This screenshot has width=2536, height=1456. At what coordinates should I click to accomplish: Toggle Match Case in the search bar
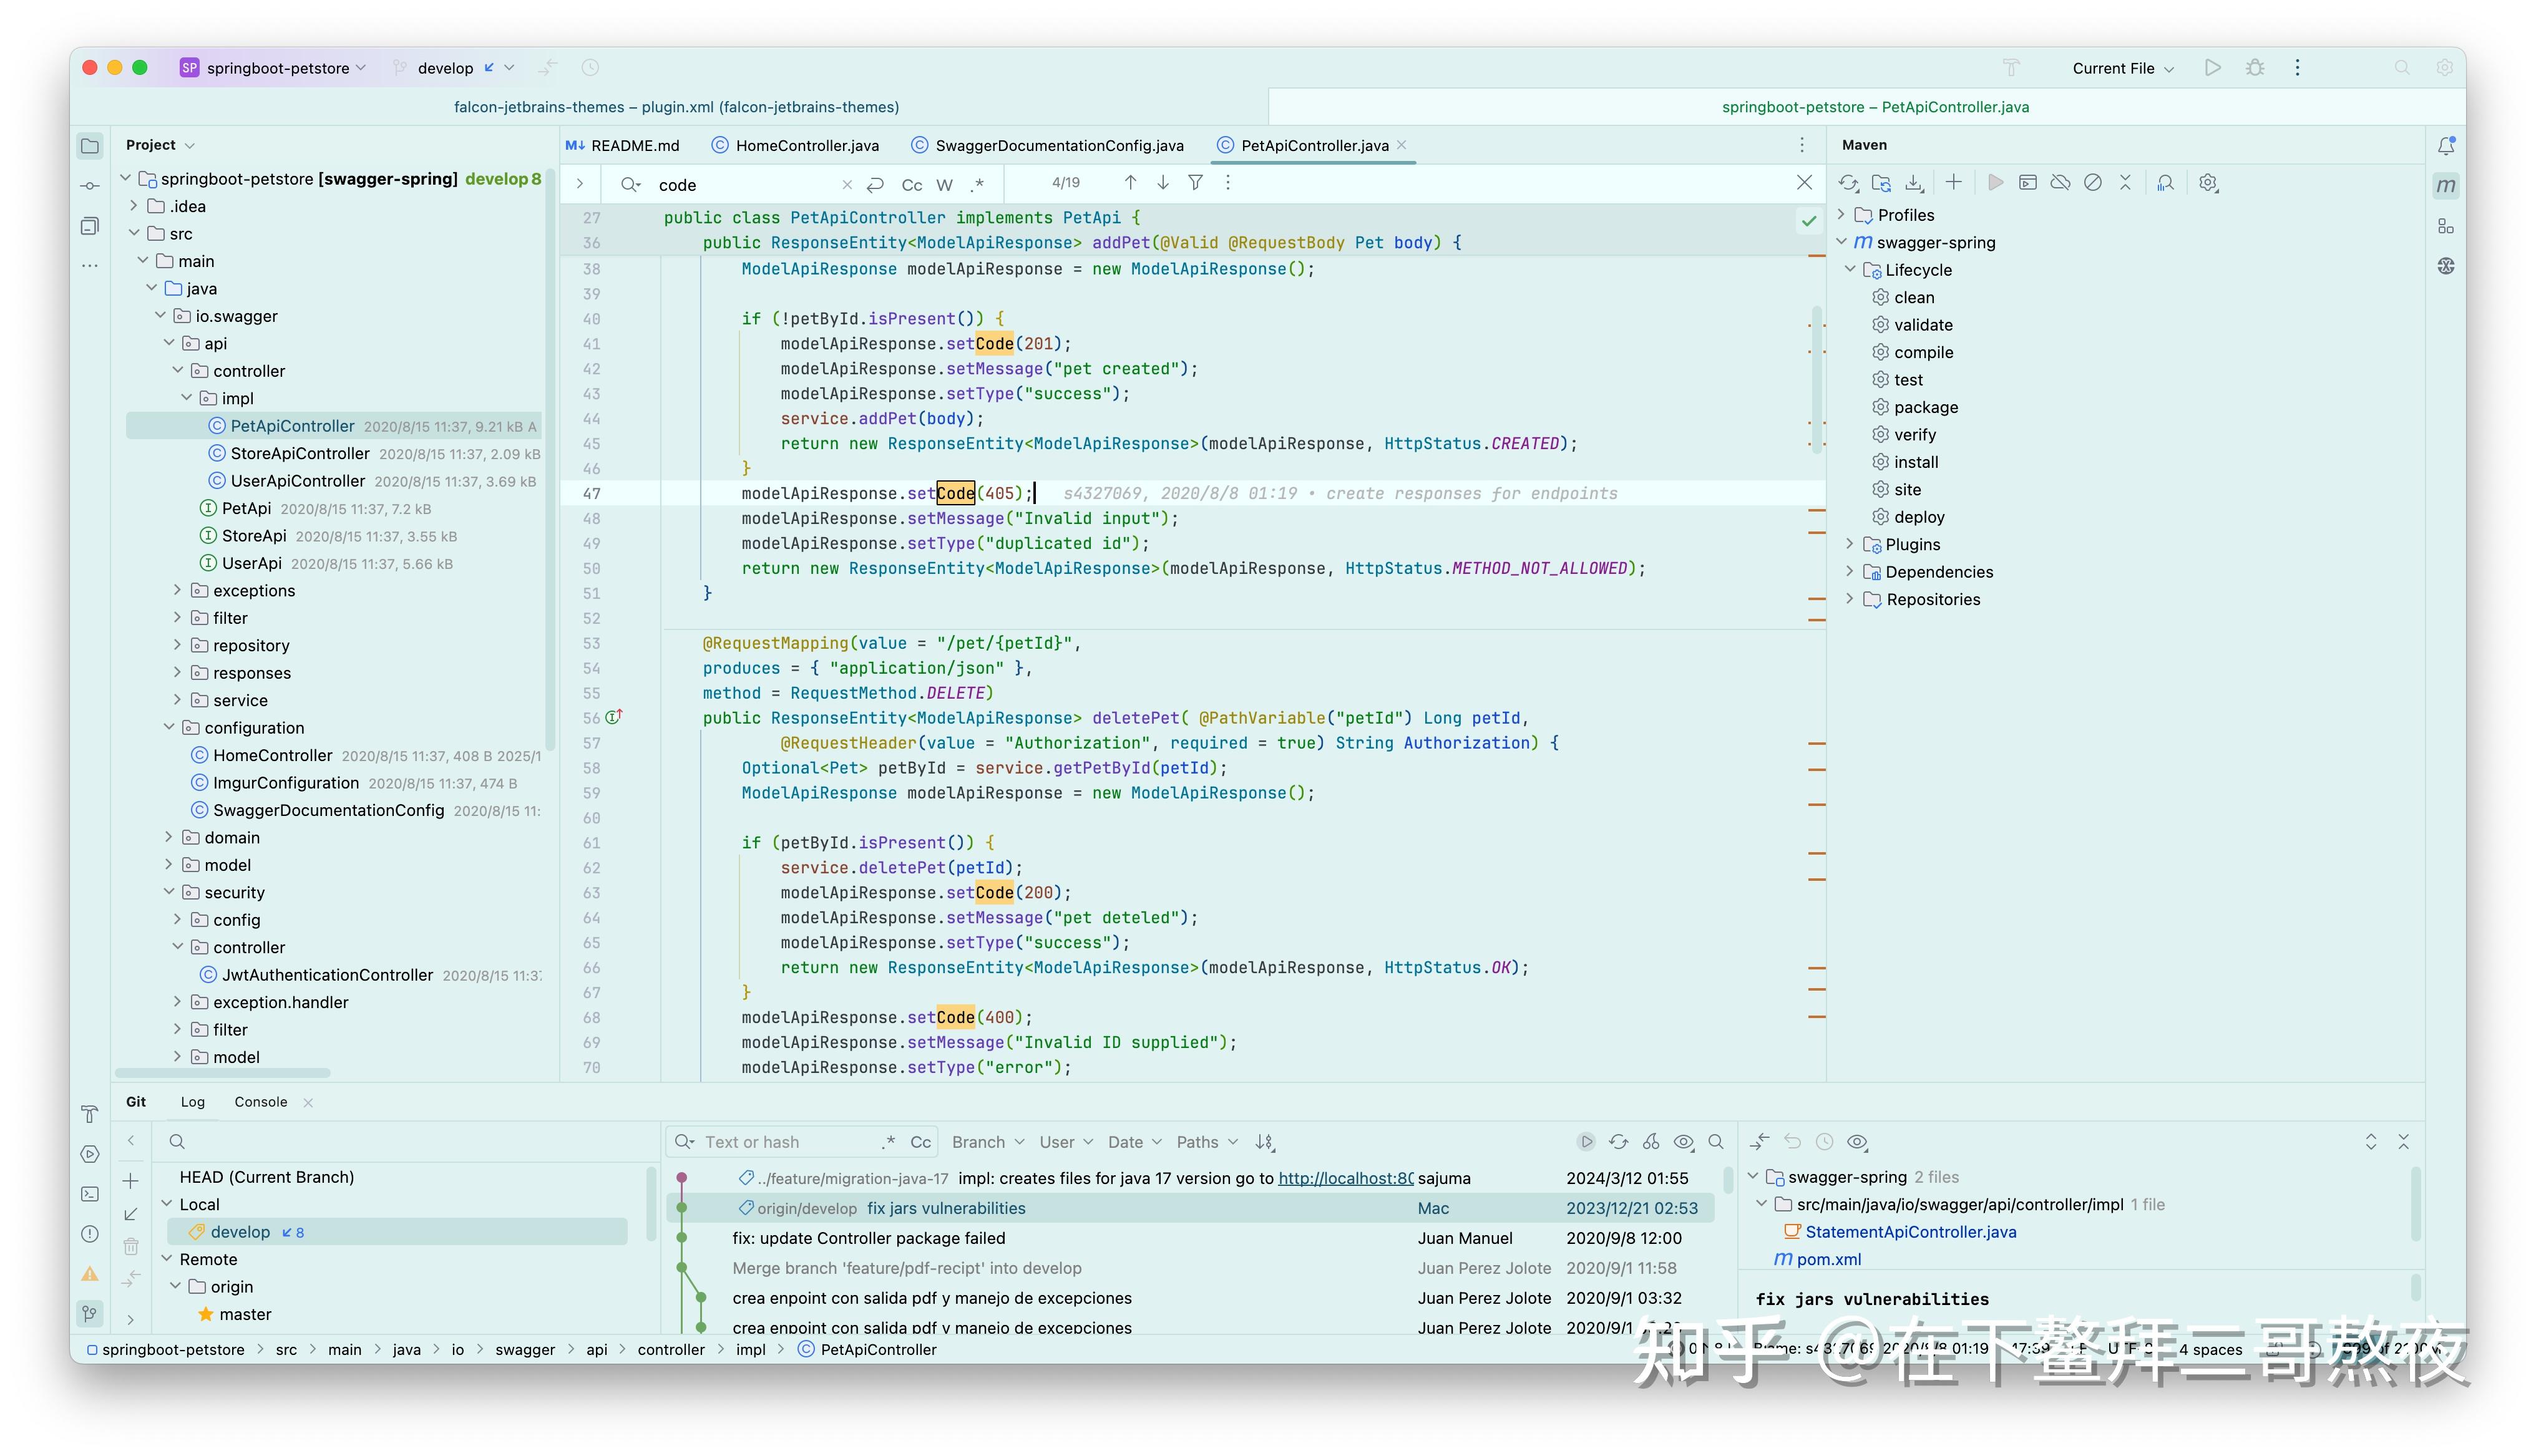[911, 184]
